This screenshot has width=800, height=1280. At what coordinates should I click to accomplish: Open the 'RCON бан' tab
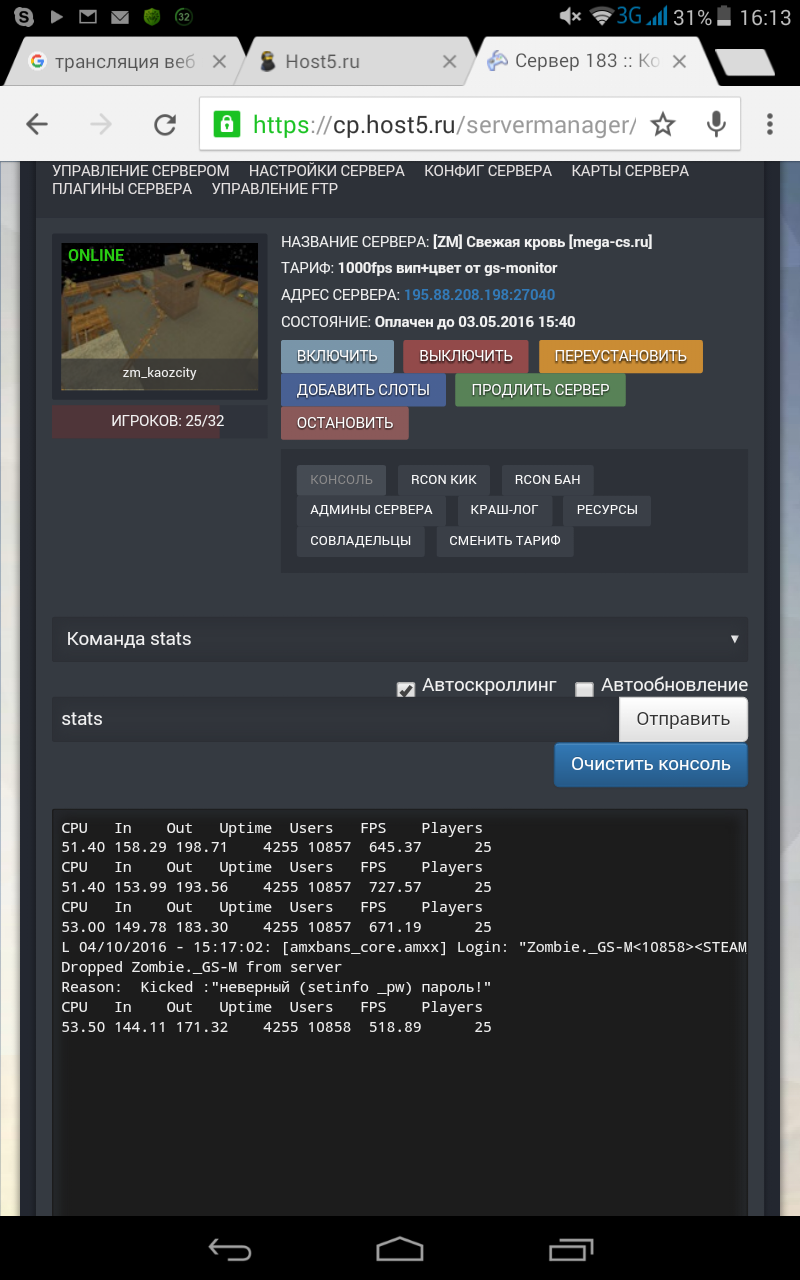(x=547, y=480)
